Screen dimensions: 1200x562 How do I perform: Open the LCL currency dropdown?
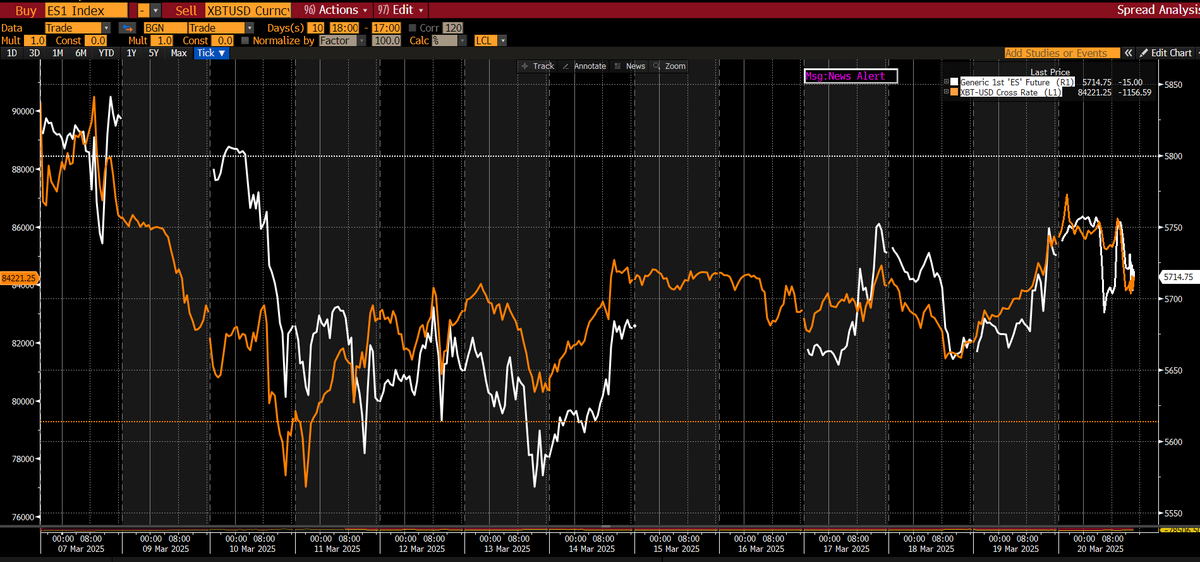click(502, 41)
